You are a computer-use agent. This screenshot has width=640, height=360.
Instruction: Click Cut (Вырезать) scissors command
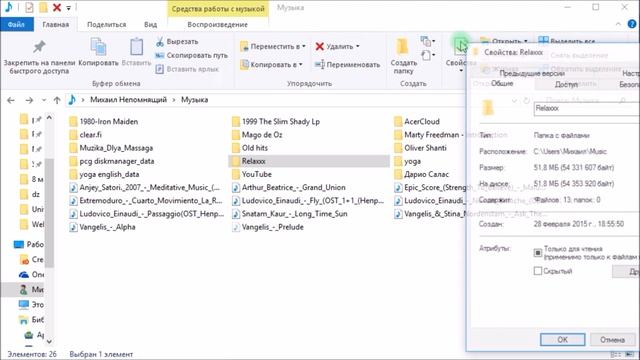coord(177,42)
